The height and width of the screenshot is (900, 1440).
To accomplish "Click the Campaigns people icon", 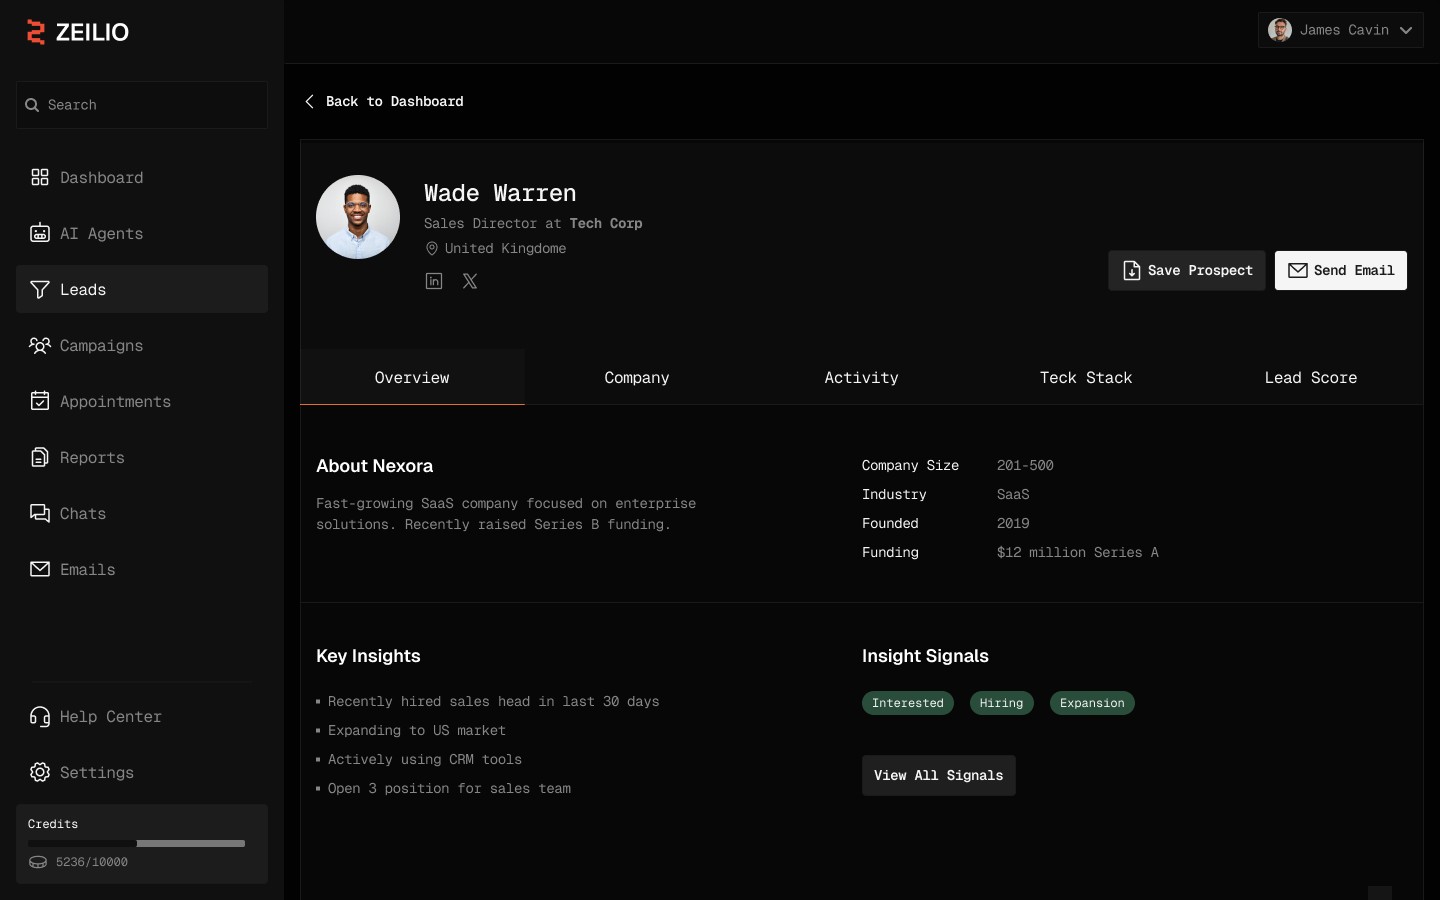I will [x=40, y=345].
